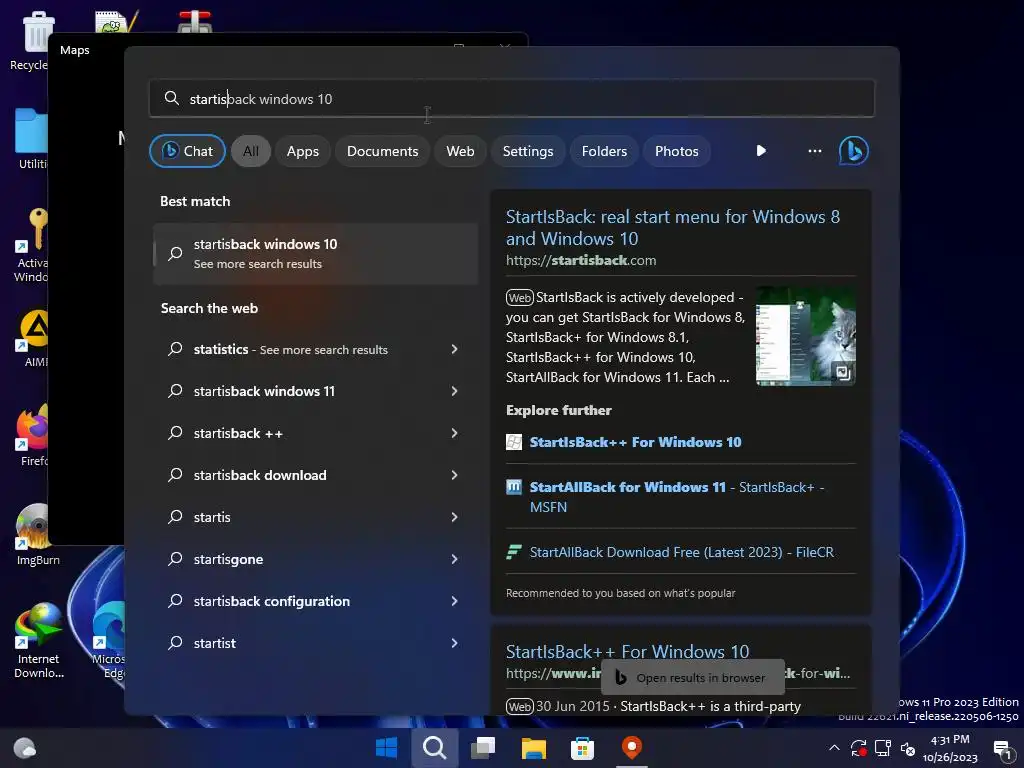The height and width of the screenshot is (768, 1024).
Task: Open the weather widget on taskbar
Action: tap(25, 747)
